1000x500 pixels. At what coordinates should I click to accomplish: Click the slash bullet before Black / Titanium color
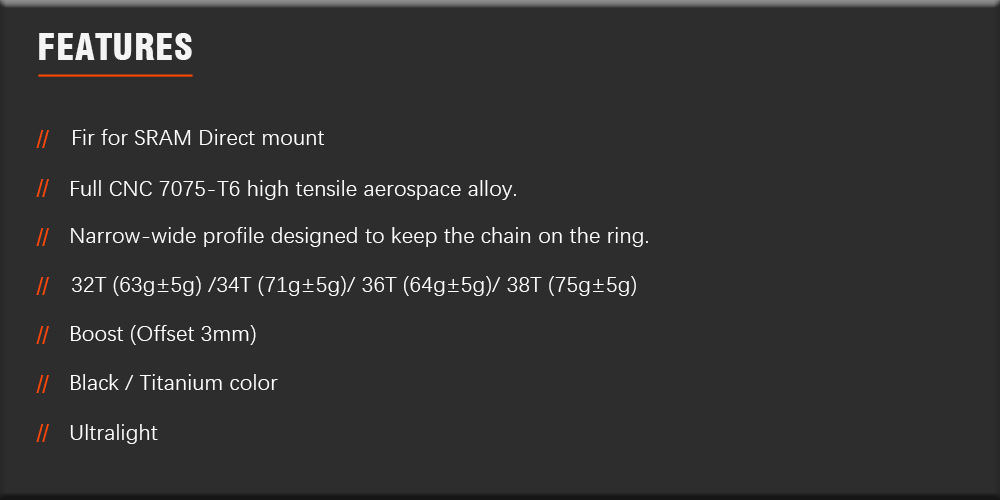(43, 384)
